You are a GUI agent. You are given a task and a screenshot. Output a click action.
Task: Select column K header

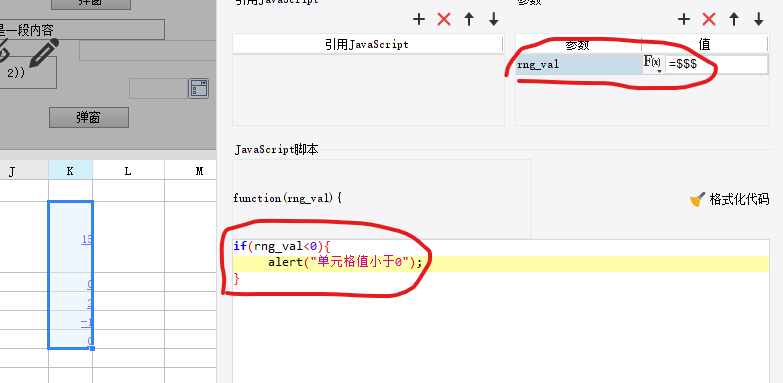click(x=70, y=171)
